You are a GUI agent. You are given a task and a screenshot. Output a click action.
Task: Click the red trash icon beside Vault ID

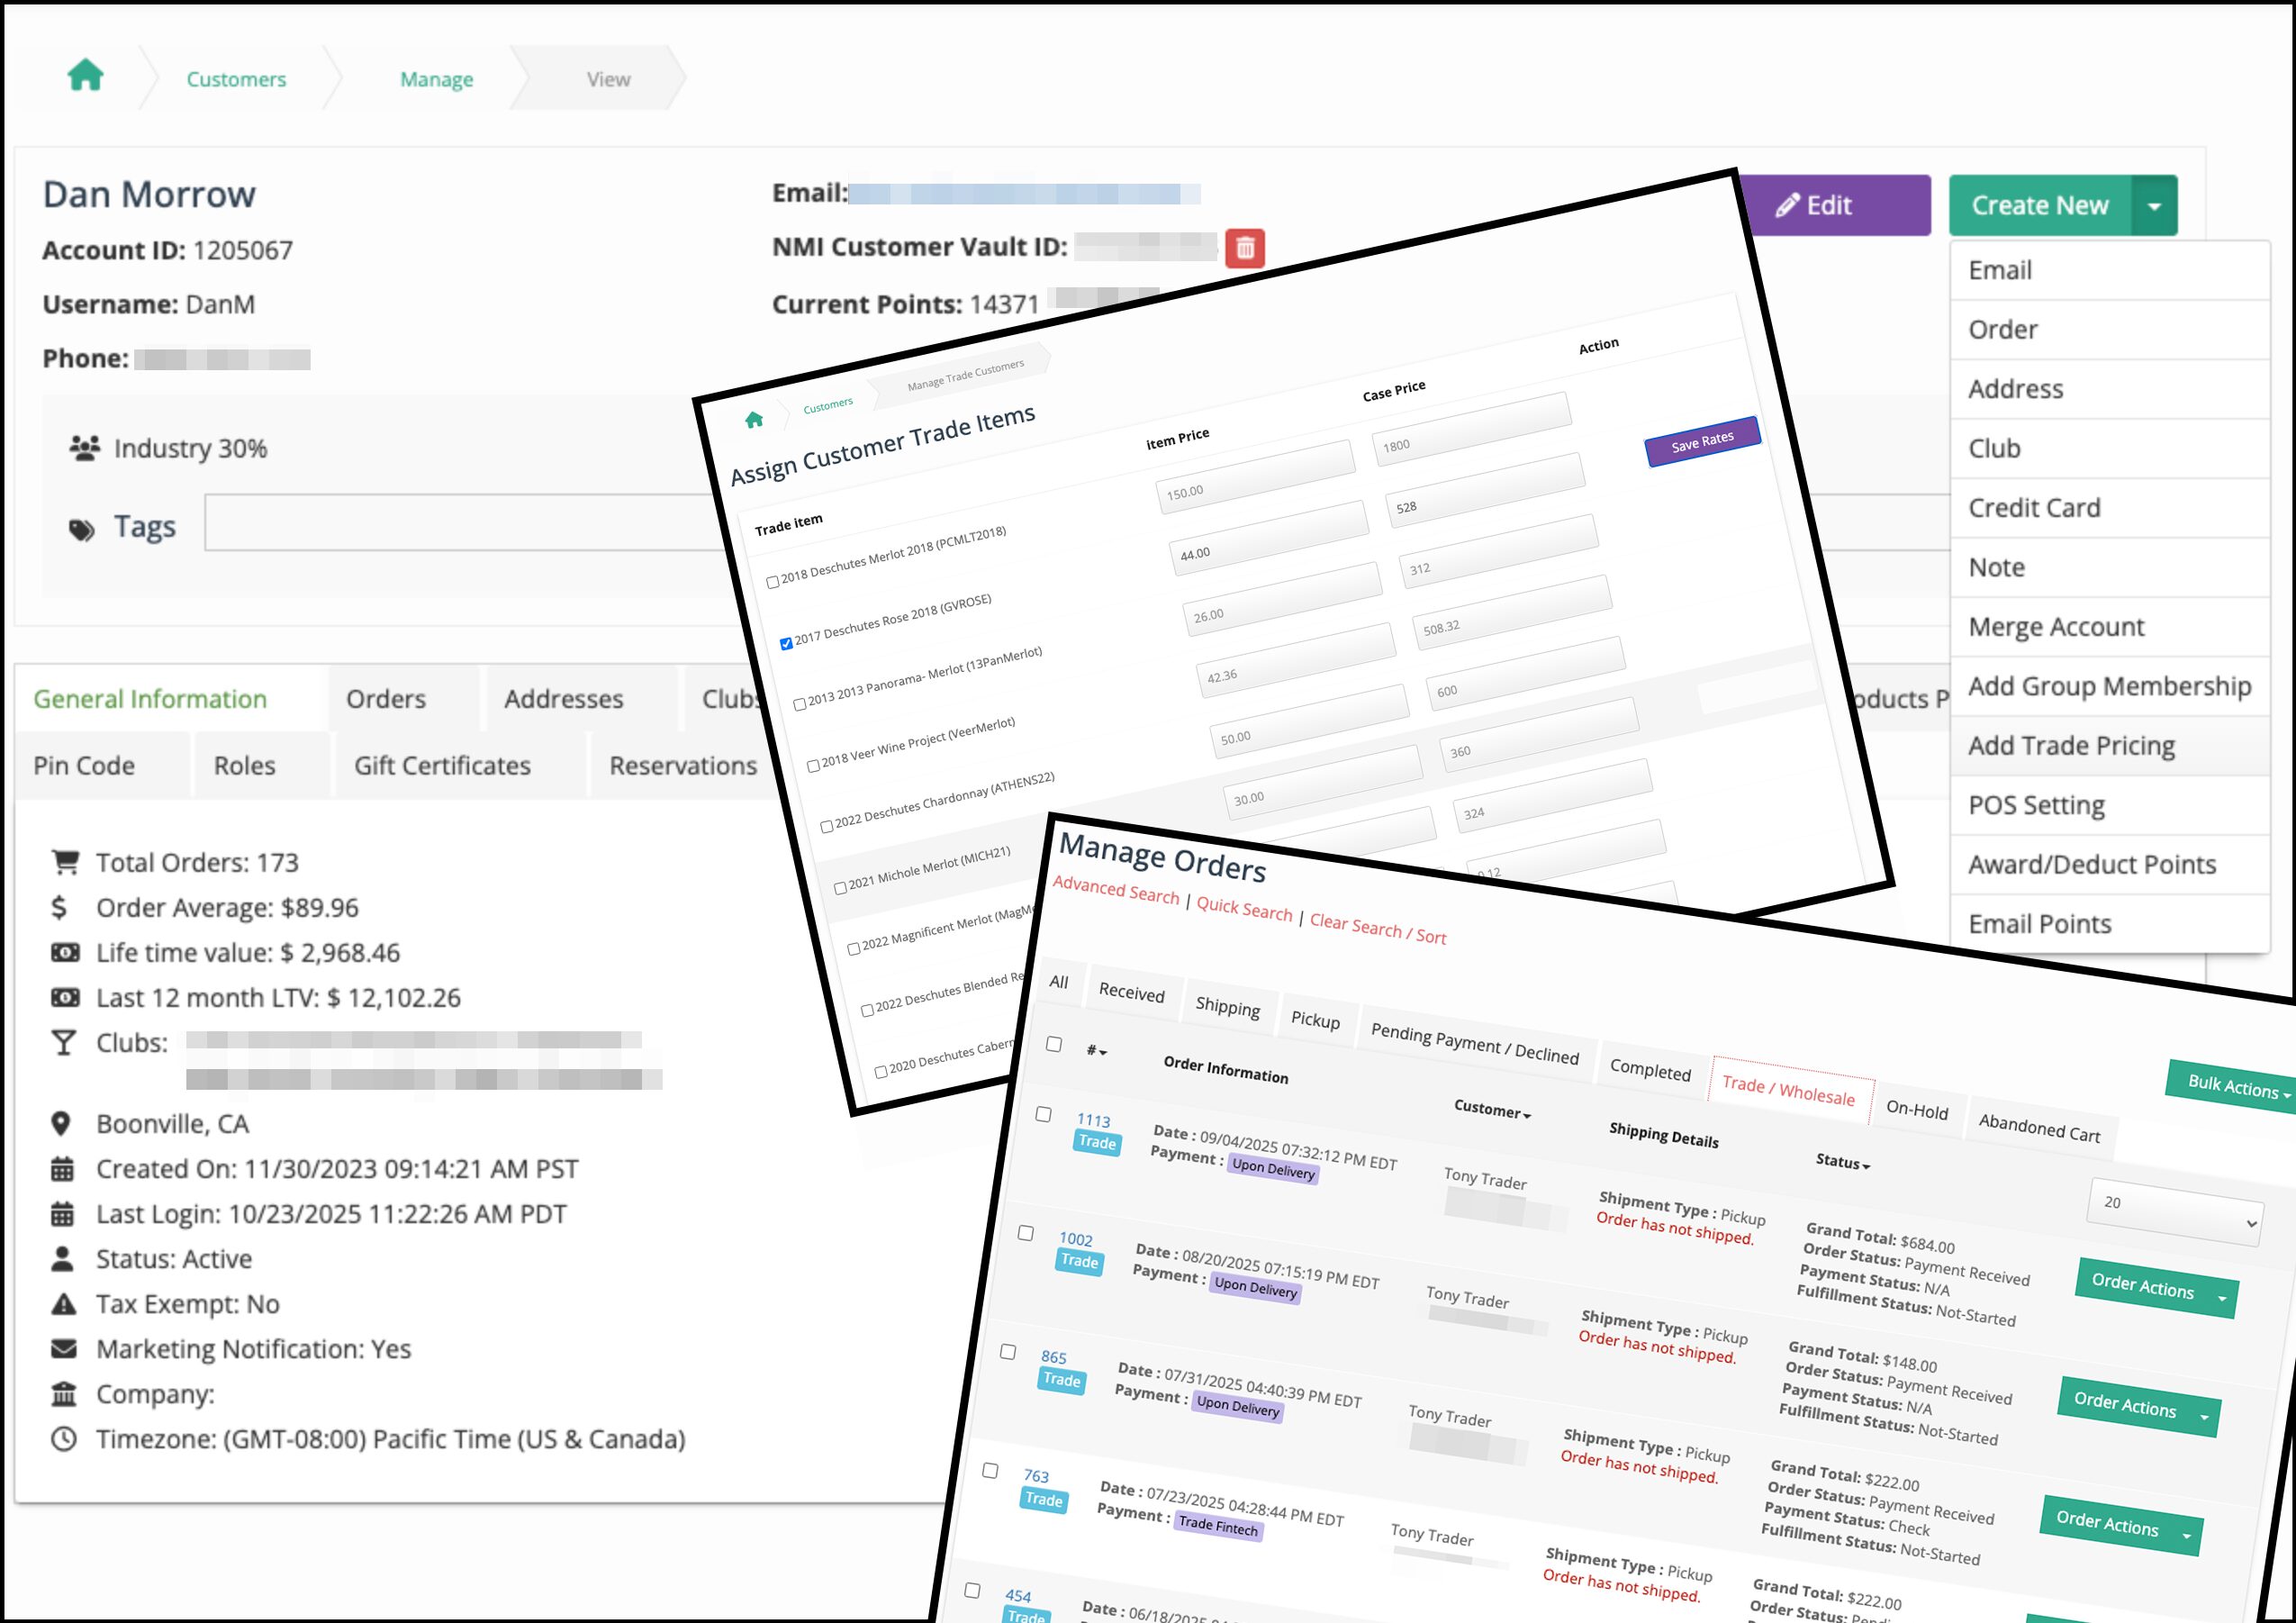tap(1244, 248)
